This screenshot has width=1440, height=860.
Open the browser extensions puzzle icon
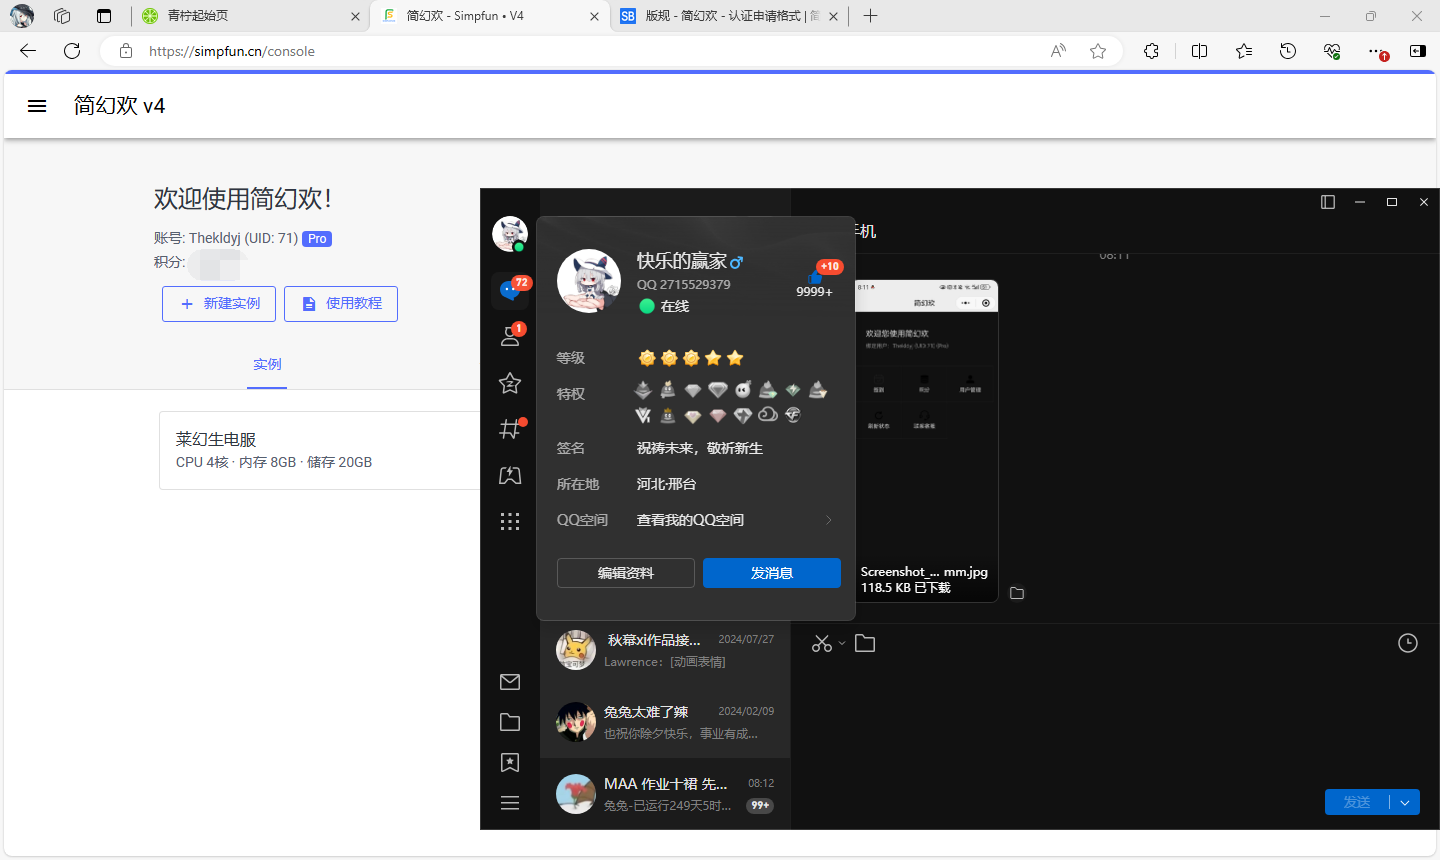tap(1152, 51)
